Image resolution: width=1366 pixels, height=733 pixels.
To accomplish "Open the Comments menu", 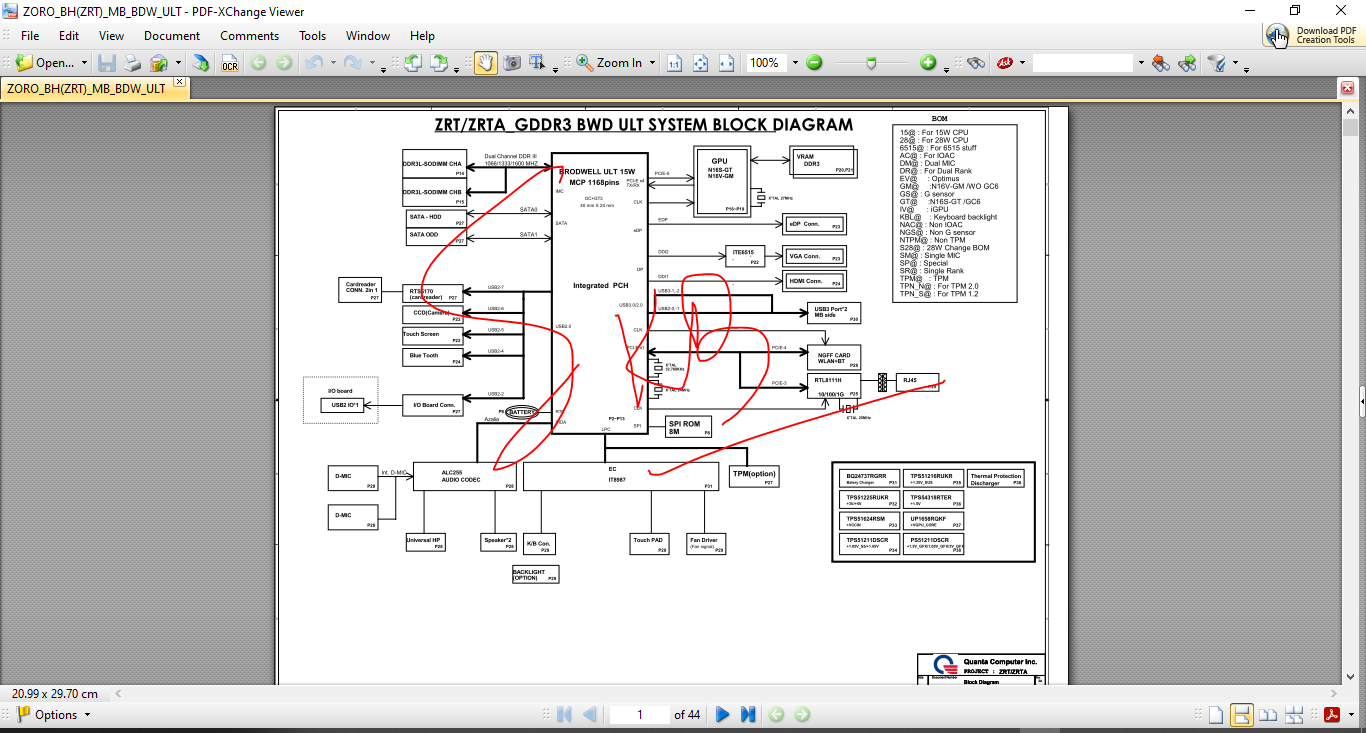I will coord(250,35).
